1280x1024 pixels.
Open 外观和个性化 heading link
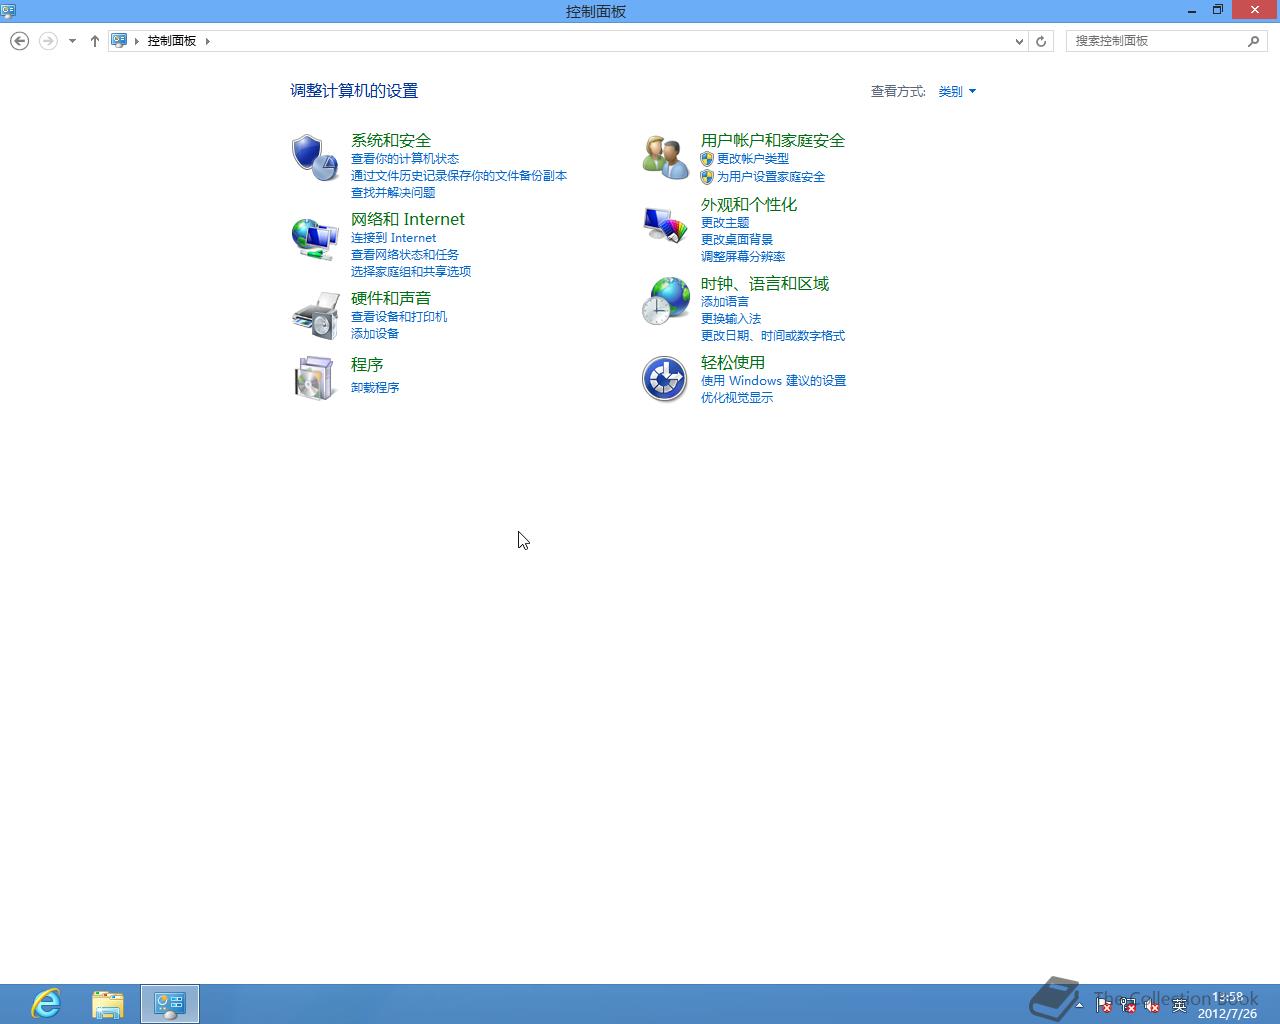749,204
